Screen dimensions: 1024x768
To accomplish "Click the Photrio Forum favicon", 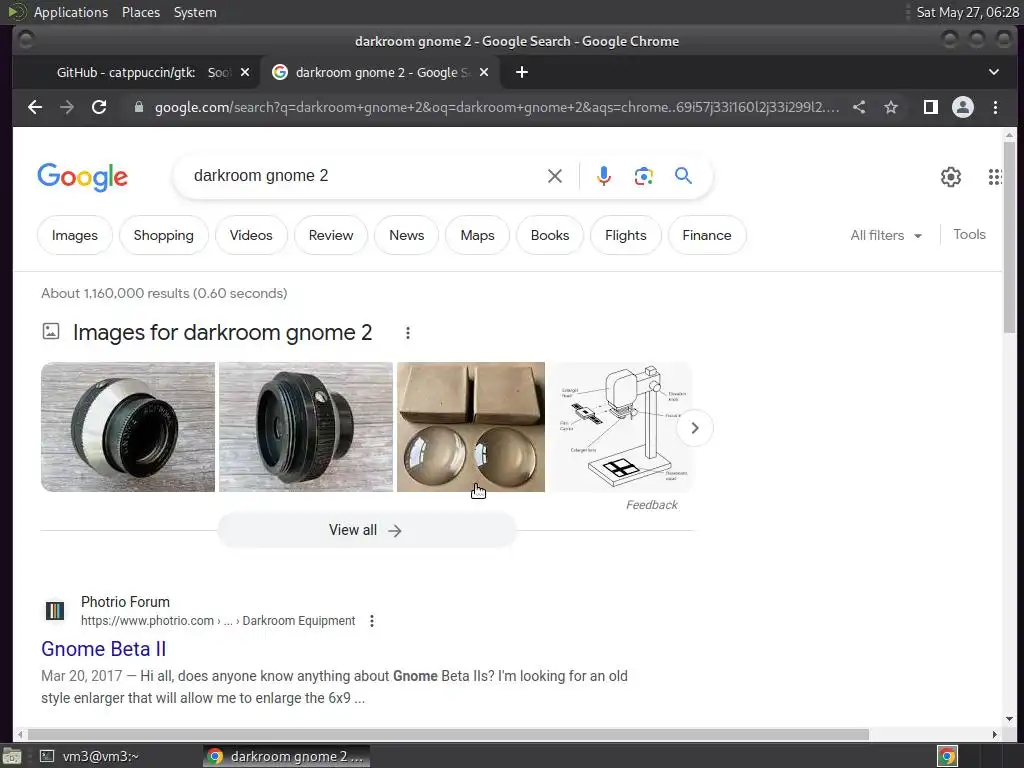I will [x=55, y=611].
